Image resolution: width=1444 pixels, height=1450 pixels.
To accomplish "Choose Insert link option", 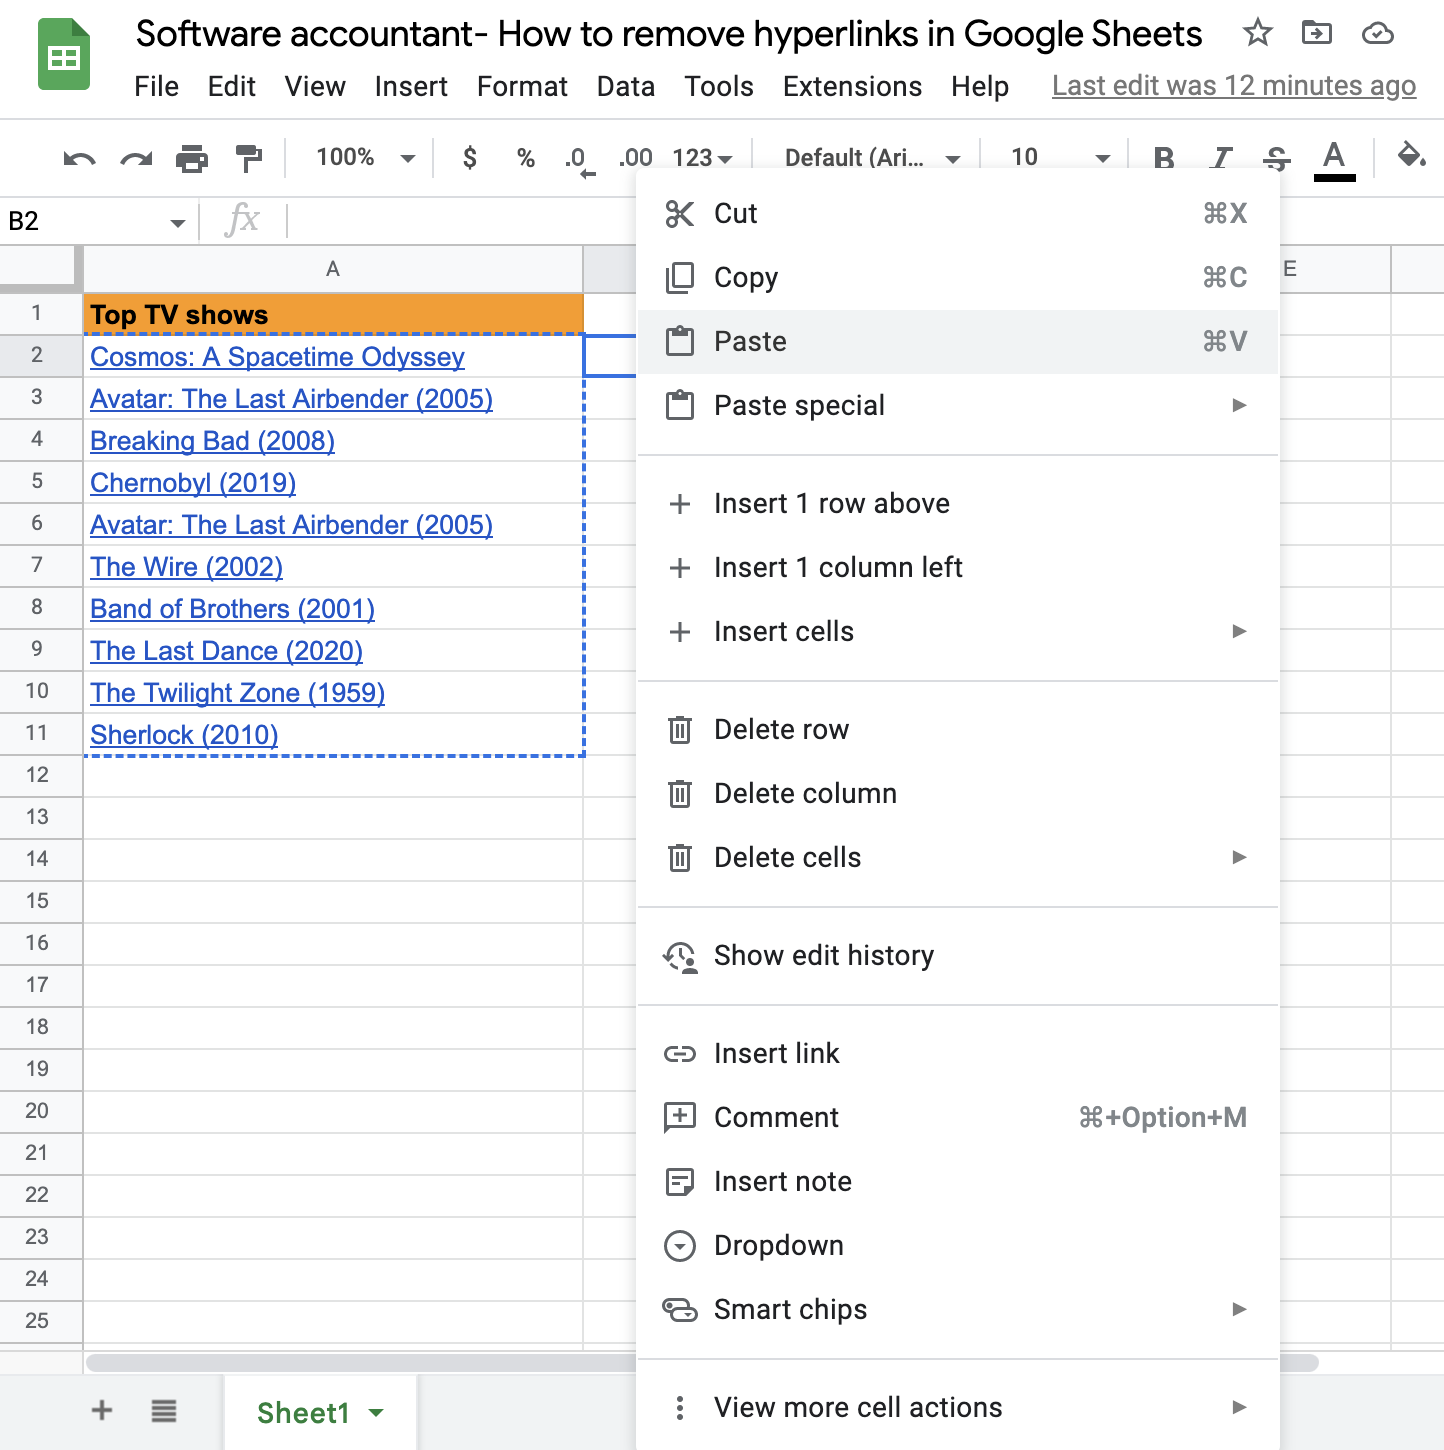I will pyautogui.click(x=958, y=1054).
